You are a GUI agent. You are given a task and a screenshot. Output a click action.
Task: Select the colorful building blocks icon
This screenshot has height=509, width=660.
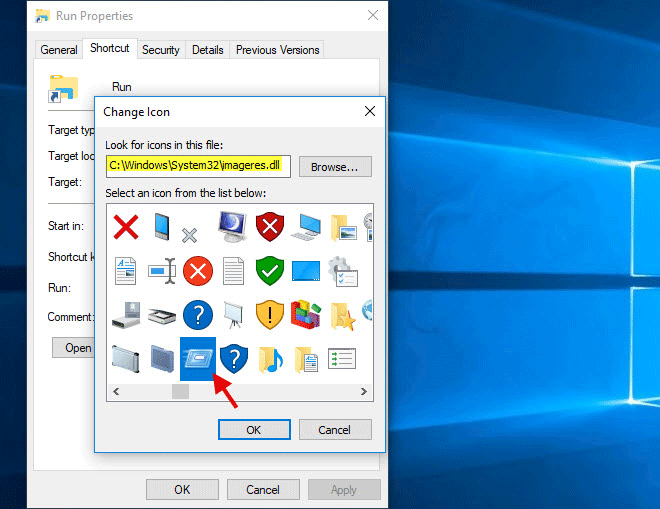tap(306, 314)
